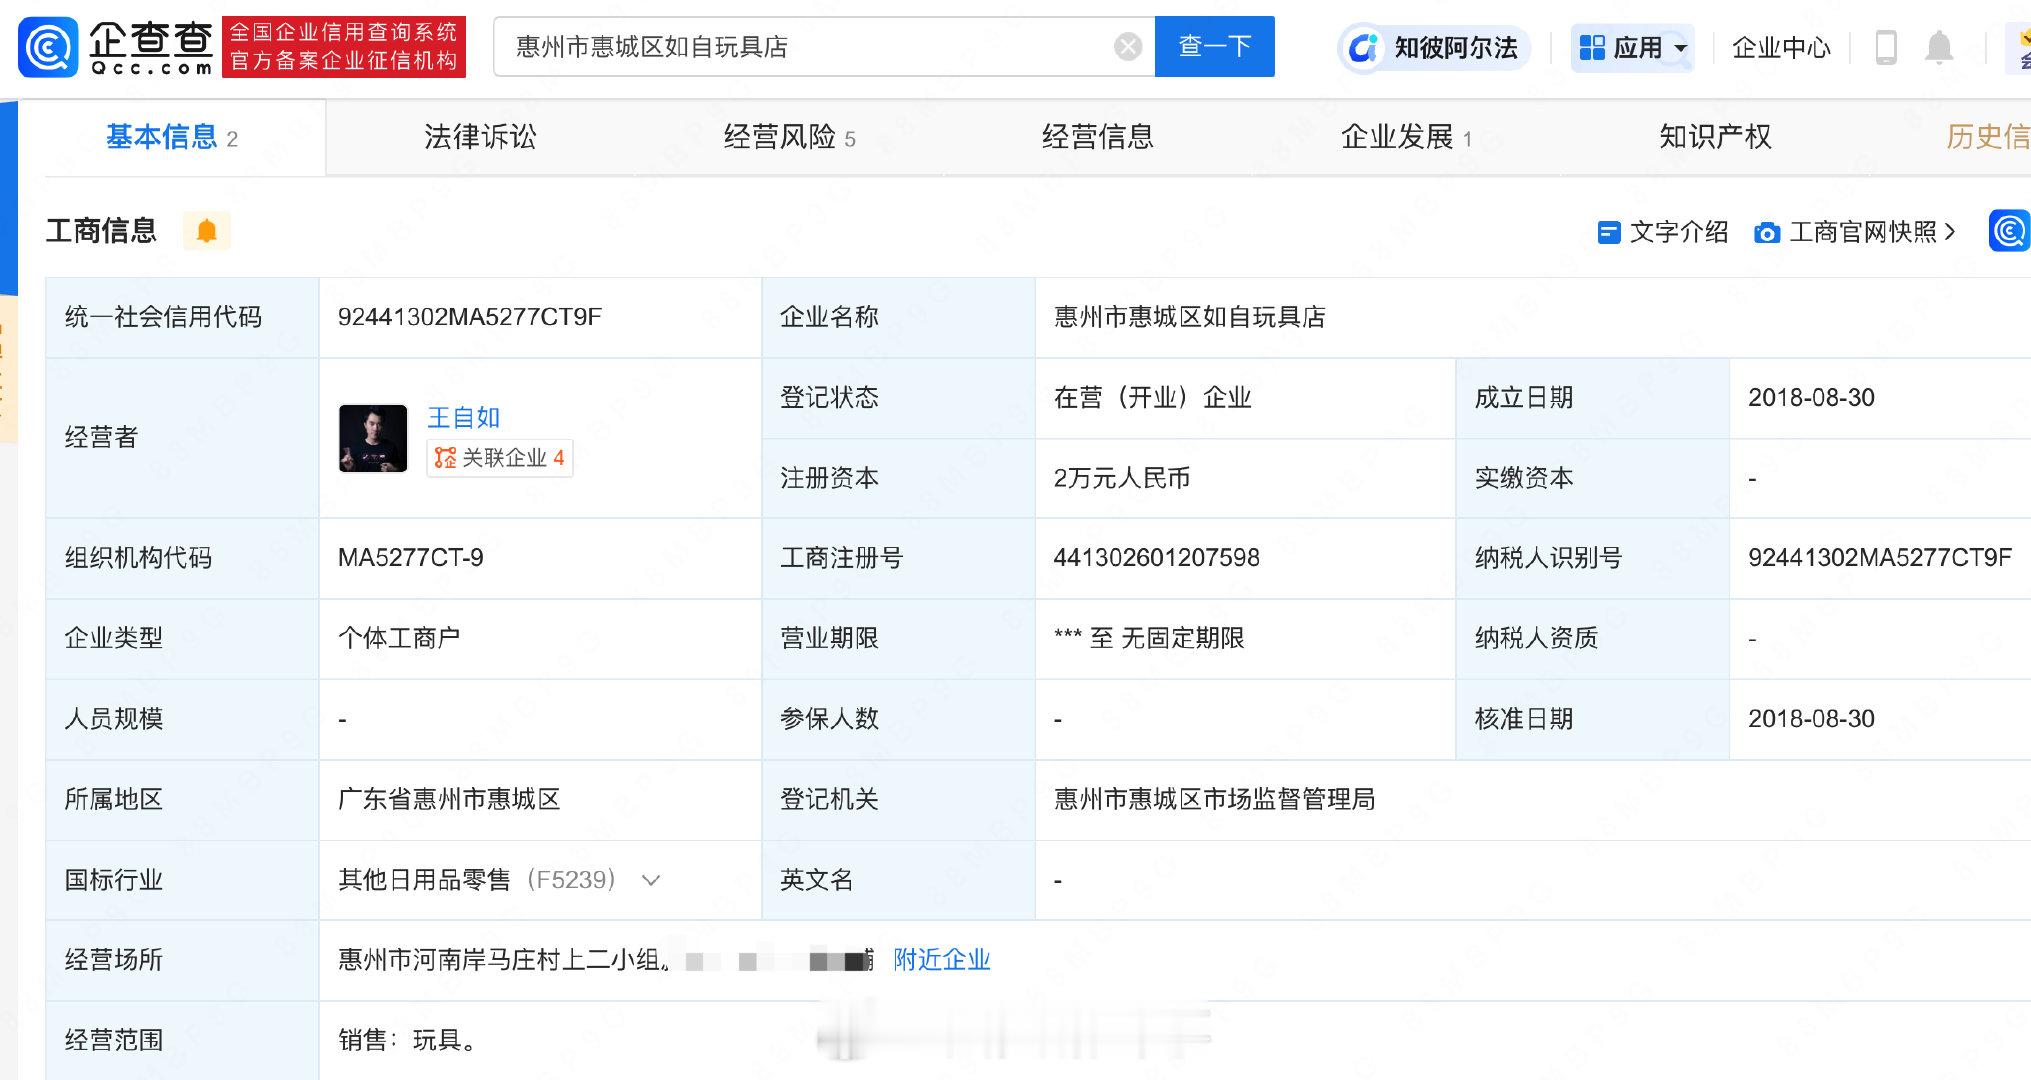Click the mobile phone icon in header
The image size is (2031, 1080).
(x=1886, y=47)
